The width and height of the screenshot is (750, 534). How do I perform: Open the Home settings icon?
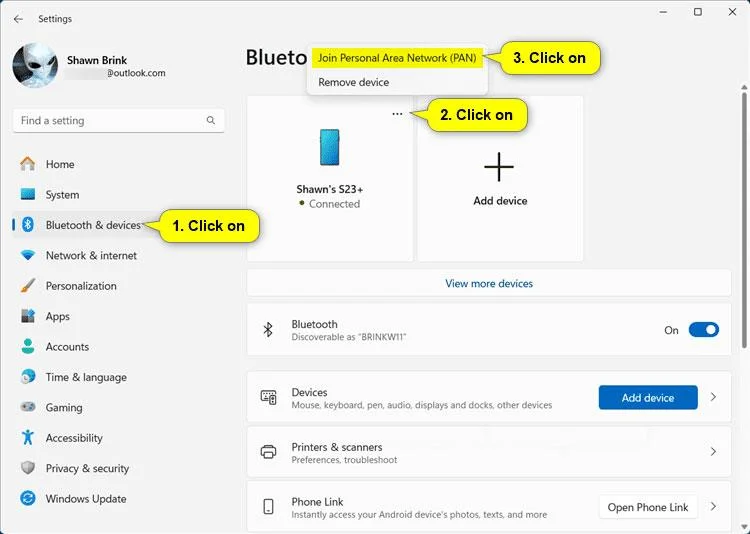(x=28, y=164)
